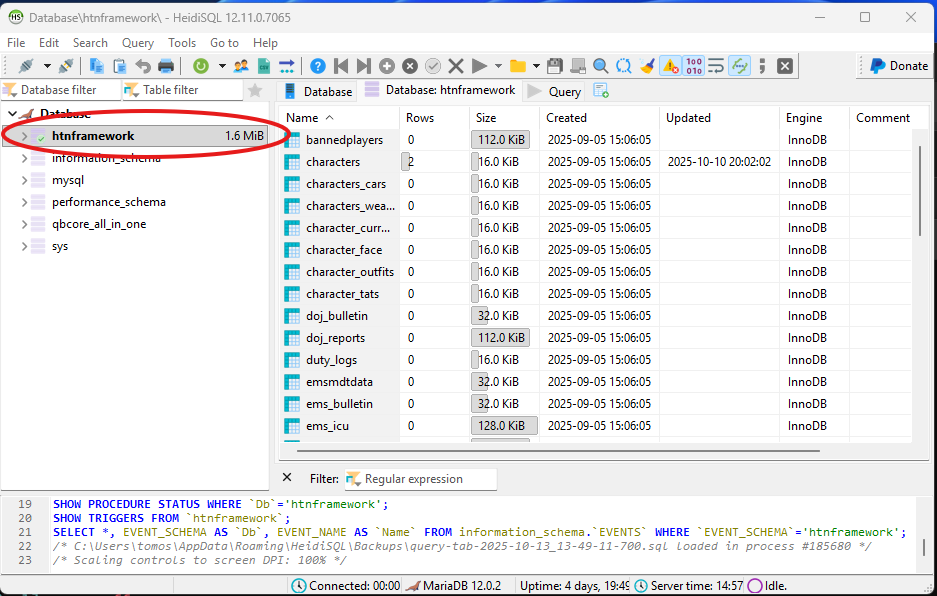Sort table list by Rows column header
The image size is (937, 596).
(420, 118)
